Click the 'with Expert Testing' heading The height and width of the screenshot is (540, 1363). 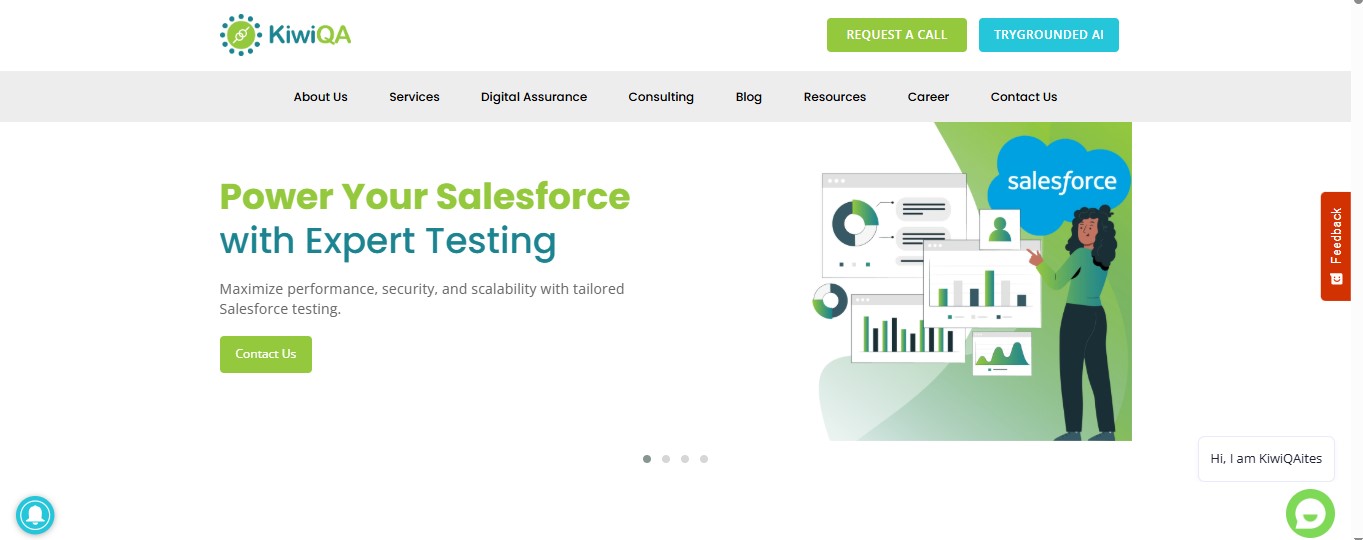(x=388, y=241)
